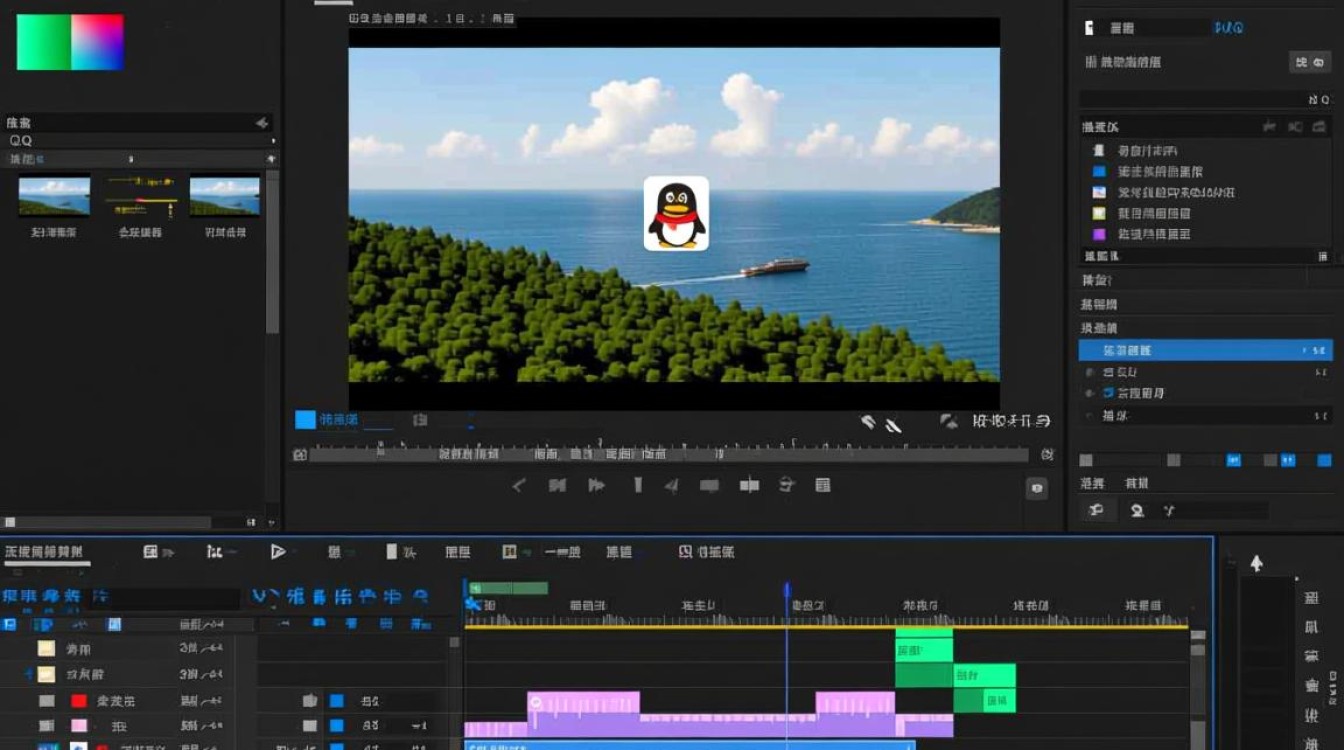Image resolution: width=1344 pixels, height=750 pixels.
Task: Click the blue playhead on the timeline ruler
Action: click(787, 590)
